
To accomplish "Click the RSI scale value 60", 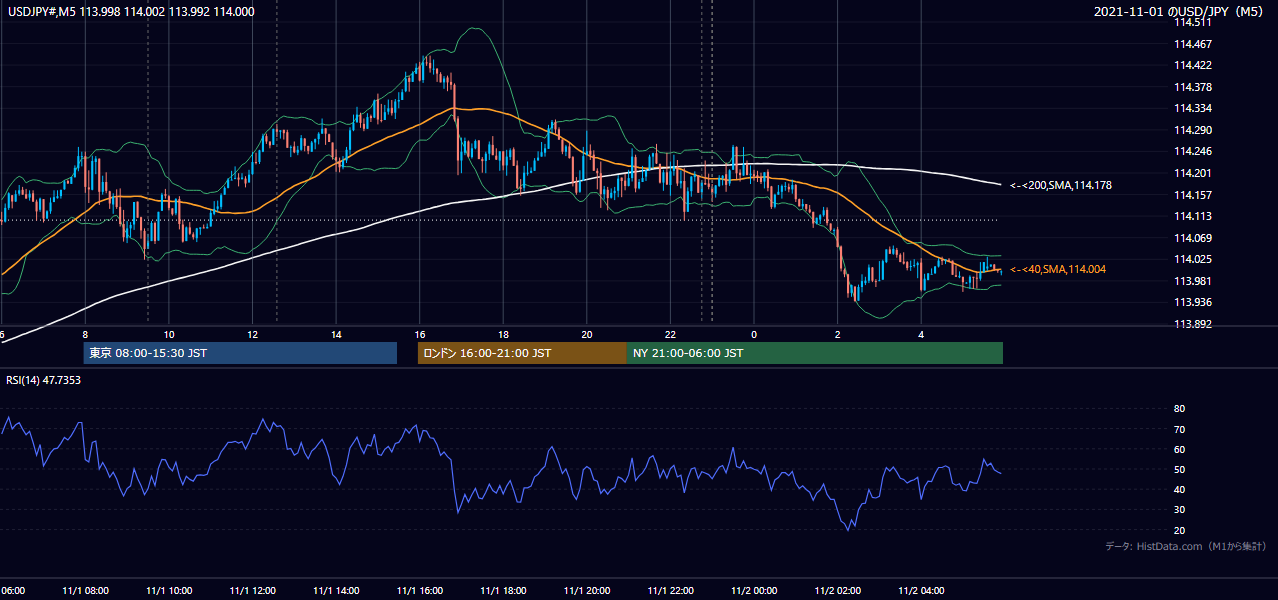I will [x=1179, y=449].
